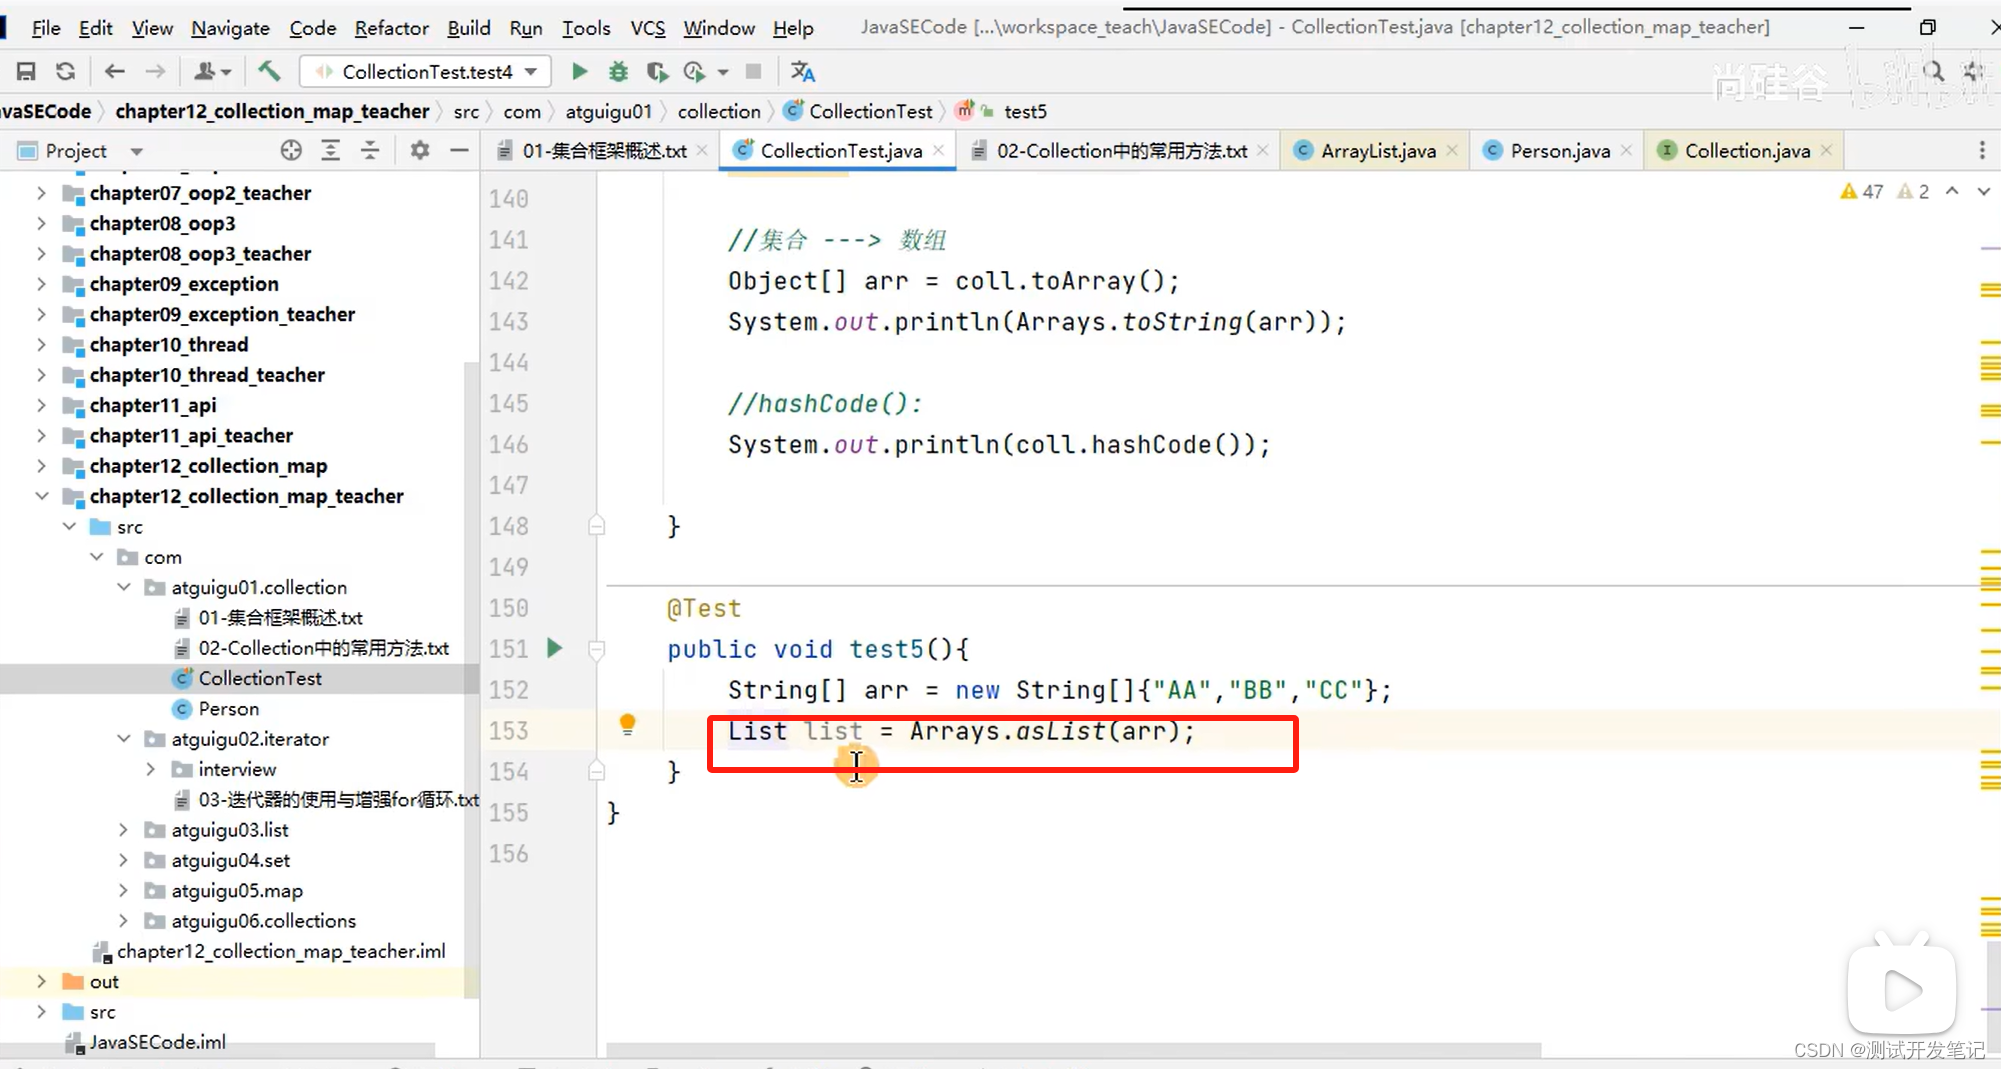Select CollectionTest in project tree
This screenshot has width=2001, height=1069.
click(260, 678)
